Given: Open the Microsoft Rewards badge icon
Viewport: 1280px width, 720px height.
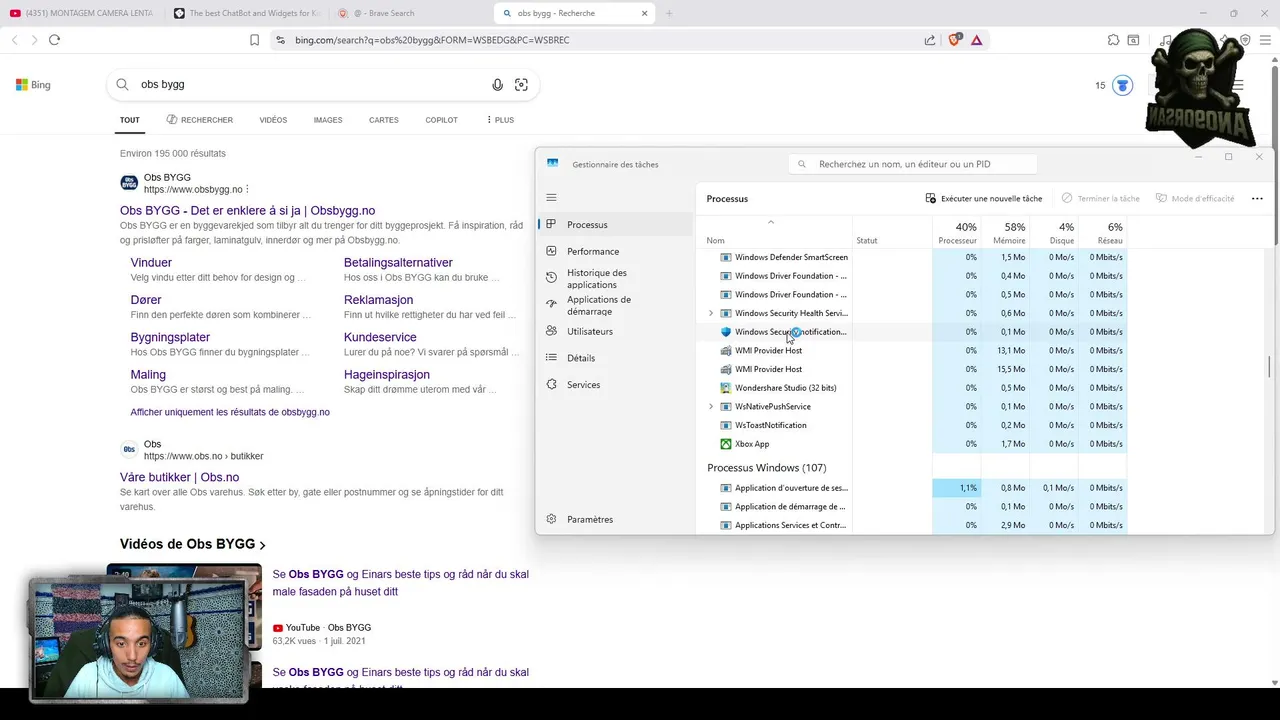Looking at the screenshot, I should (1123, 85).
